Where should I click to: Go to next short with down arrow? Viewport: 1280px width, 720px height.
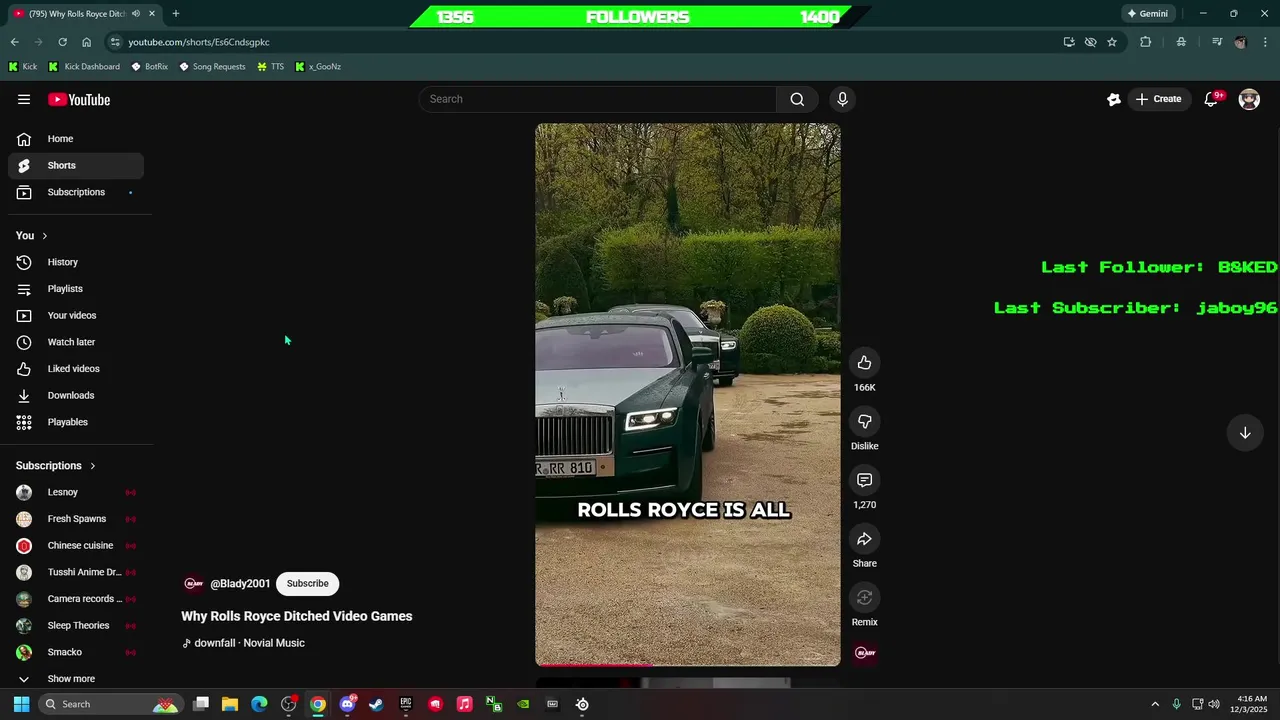coord(1245,433)
